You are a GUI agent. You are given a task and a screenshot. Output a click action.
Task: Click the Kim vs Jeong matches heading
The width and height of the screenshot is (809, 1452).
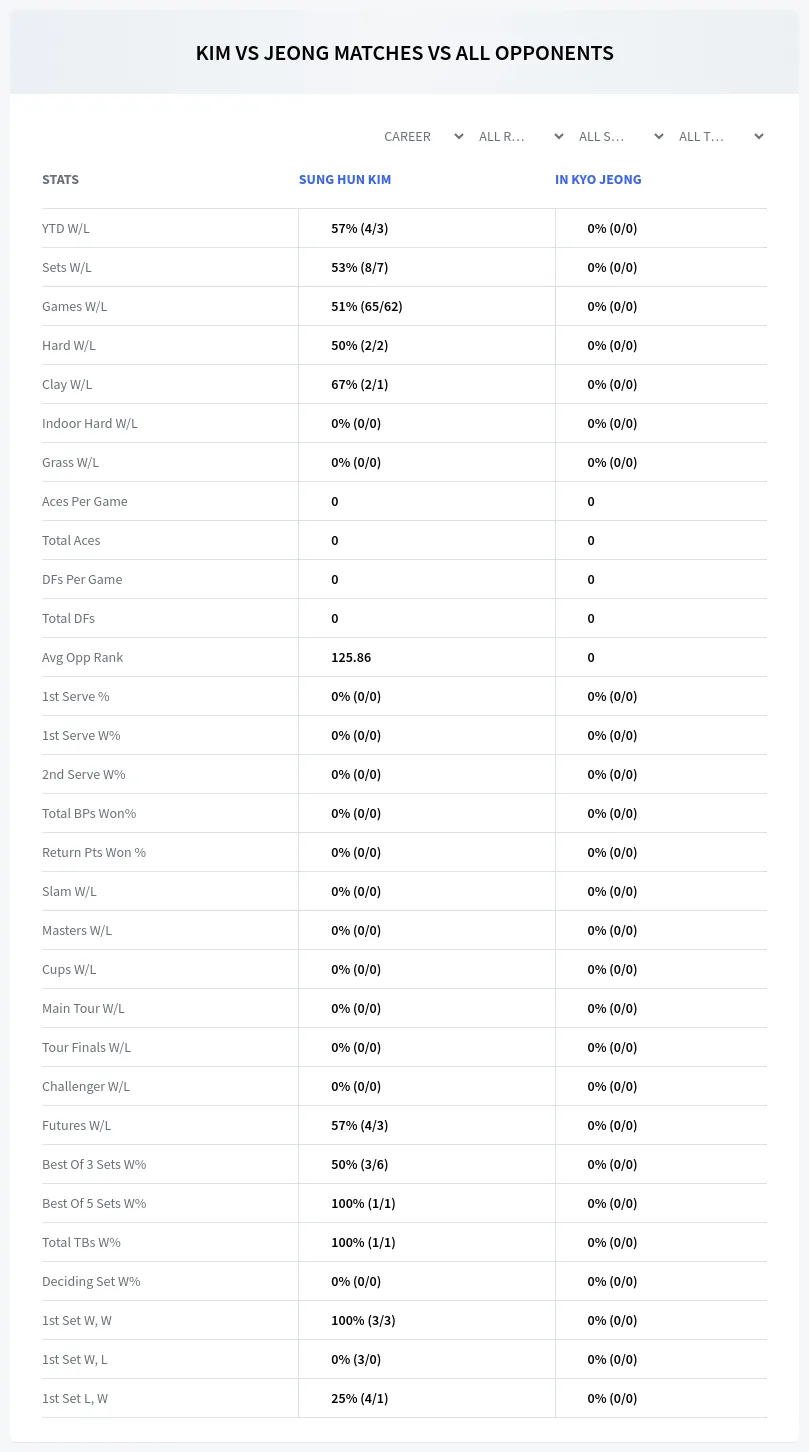click(x=405, y=53)
